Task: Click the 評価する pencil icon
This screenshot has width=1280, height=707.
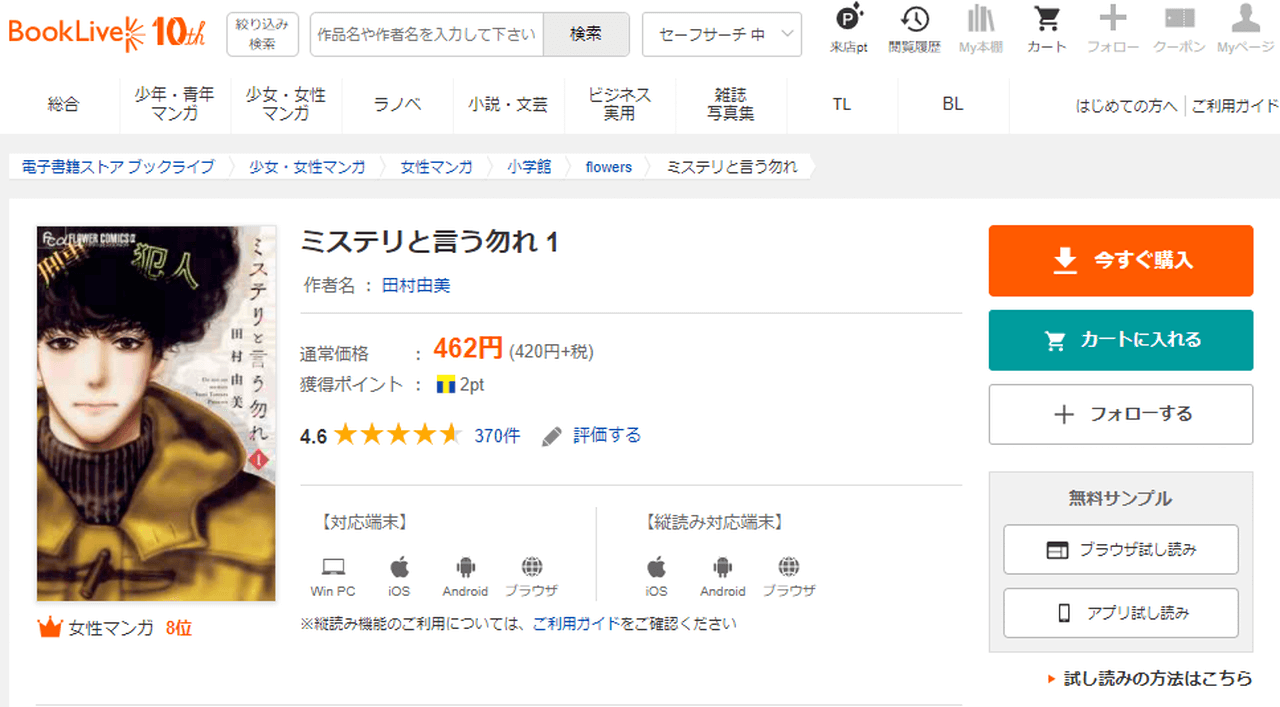Action: [x=552, y=436]
